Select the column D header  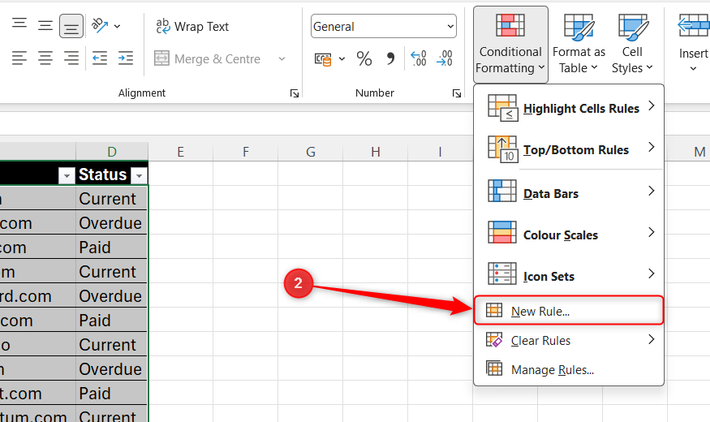[112, 152]
